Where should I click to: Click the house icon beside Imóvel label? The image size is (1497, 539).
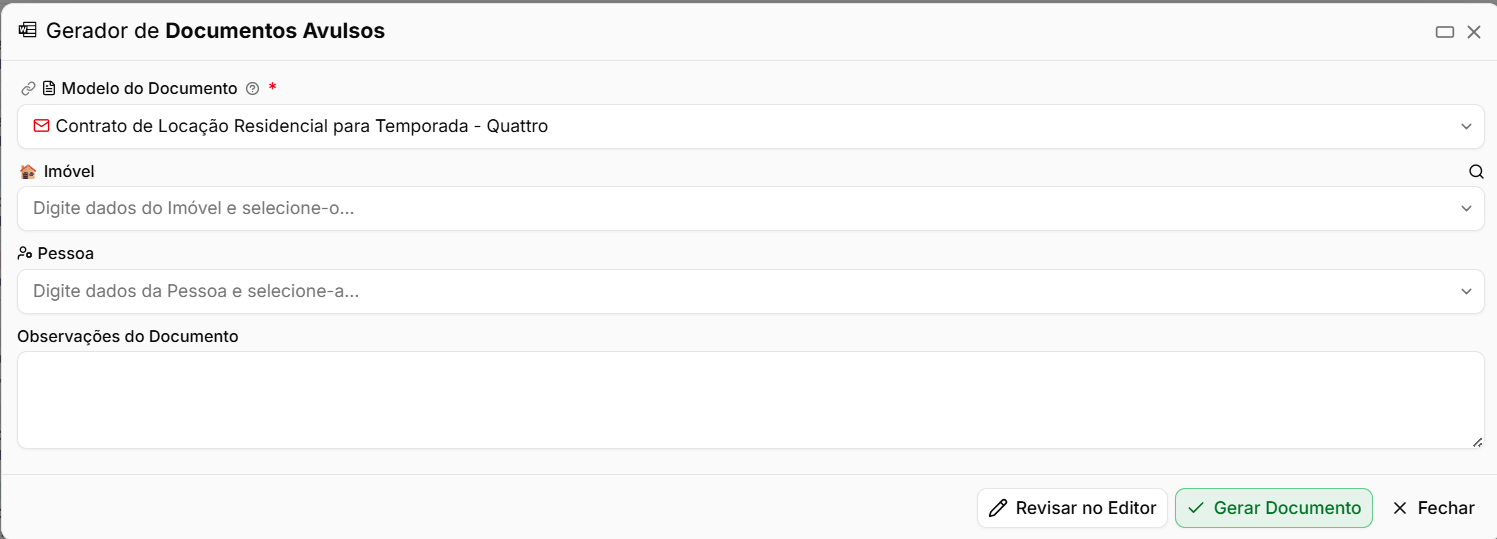pyautogui.click(x=28, y=171)
